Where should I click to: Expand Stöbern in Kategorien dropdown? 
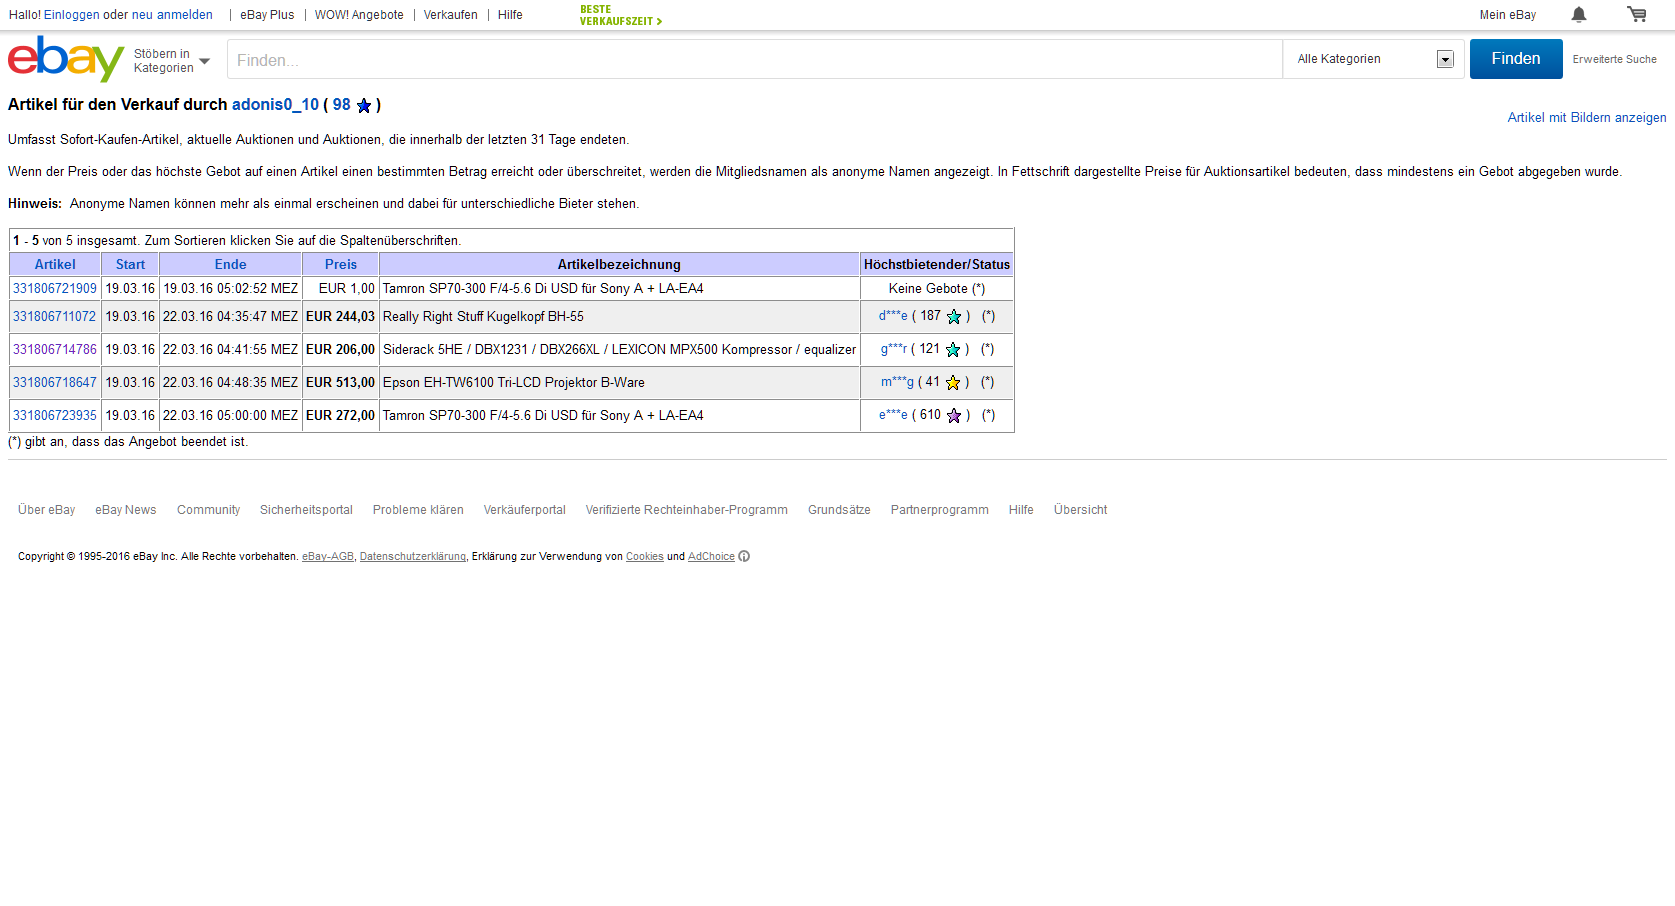pos(172,61)
